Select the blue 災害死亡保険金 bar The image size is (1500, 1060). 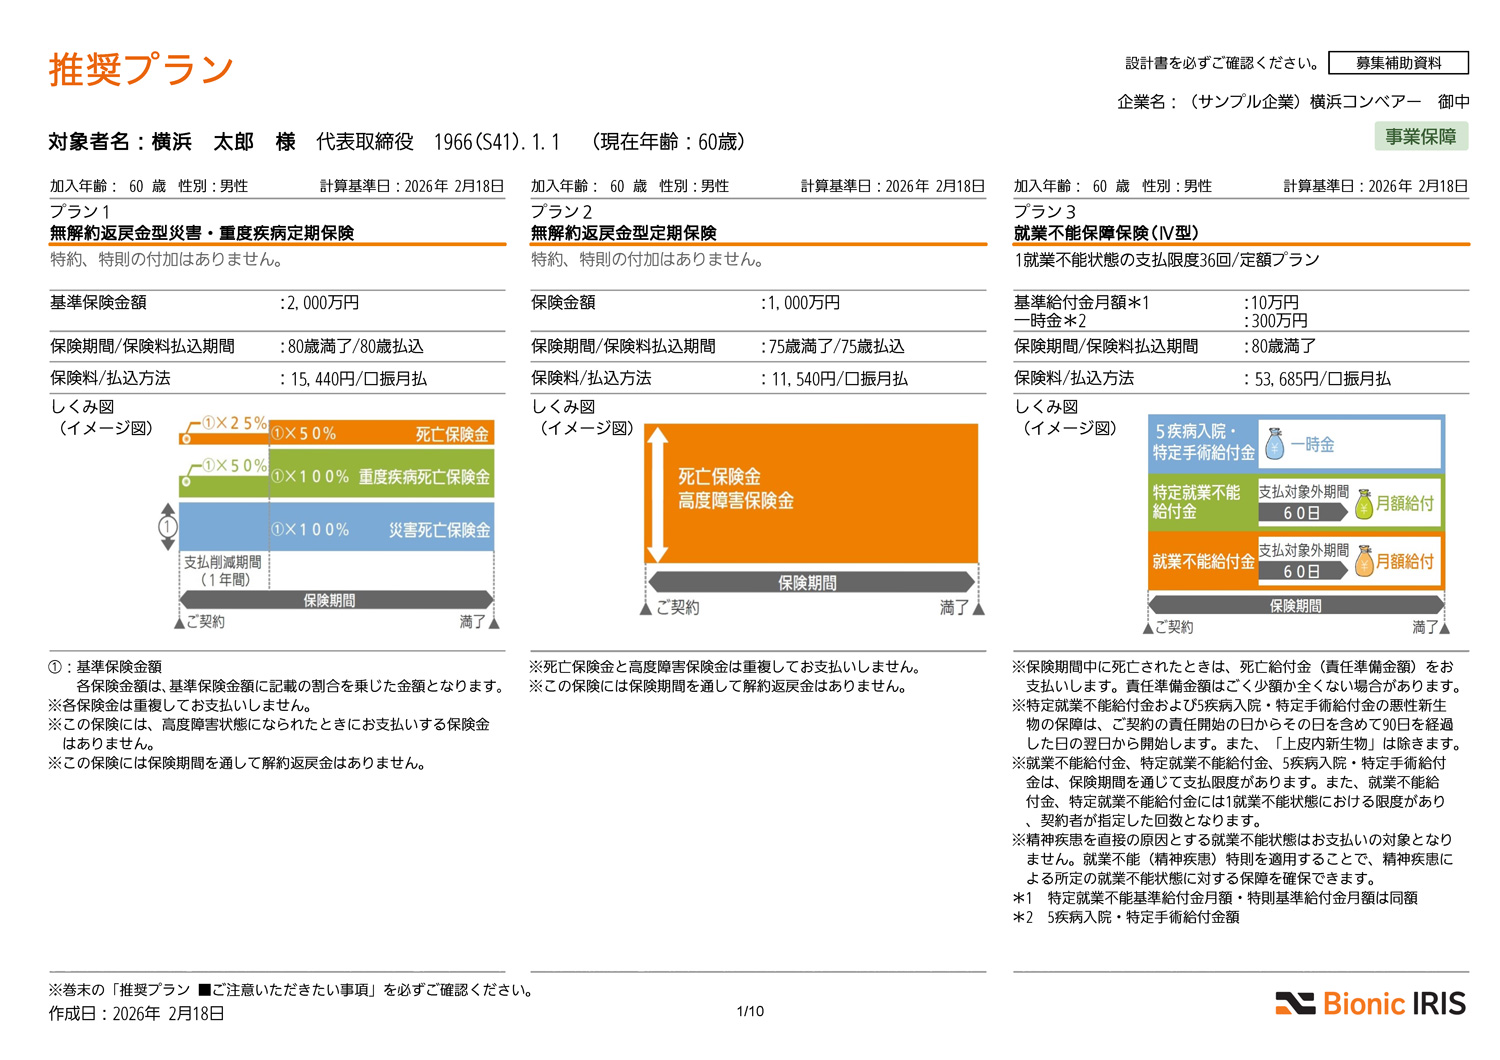(383, 529)
